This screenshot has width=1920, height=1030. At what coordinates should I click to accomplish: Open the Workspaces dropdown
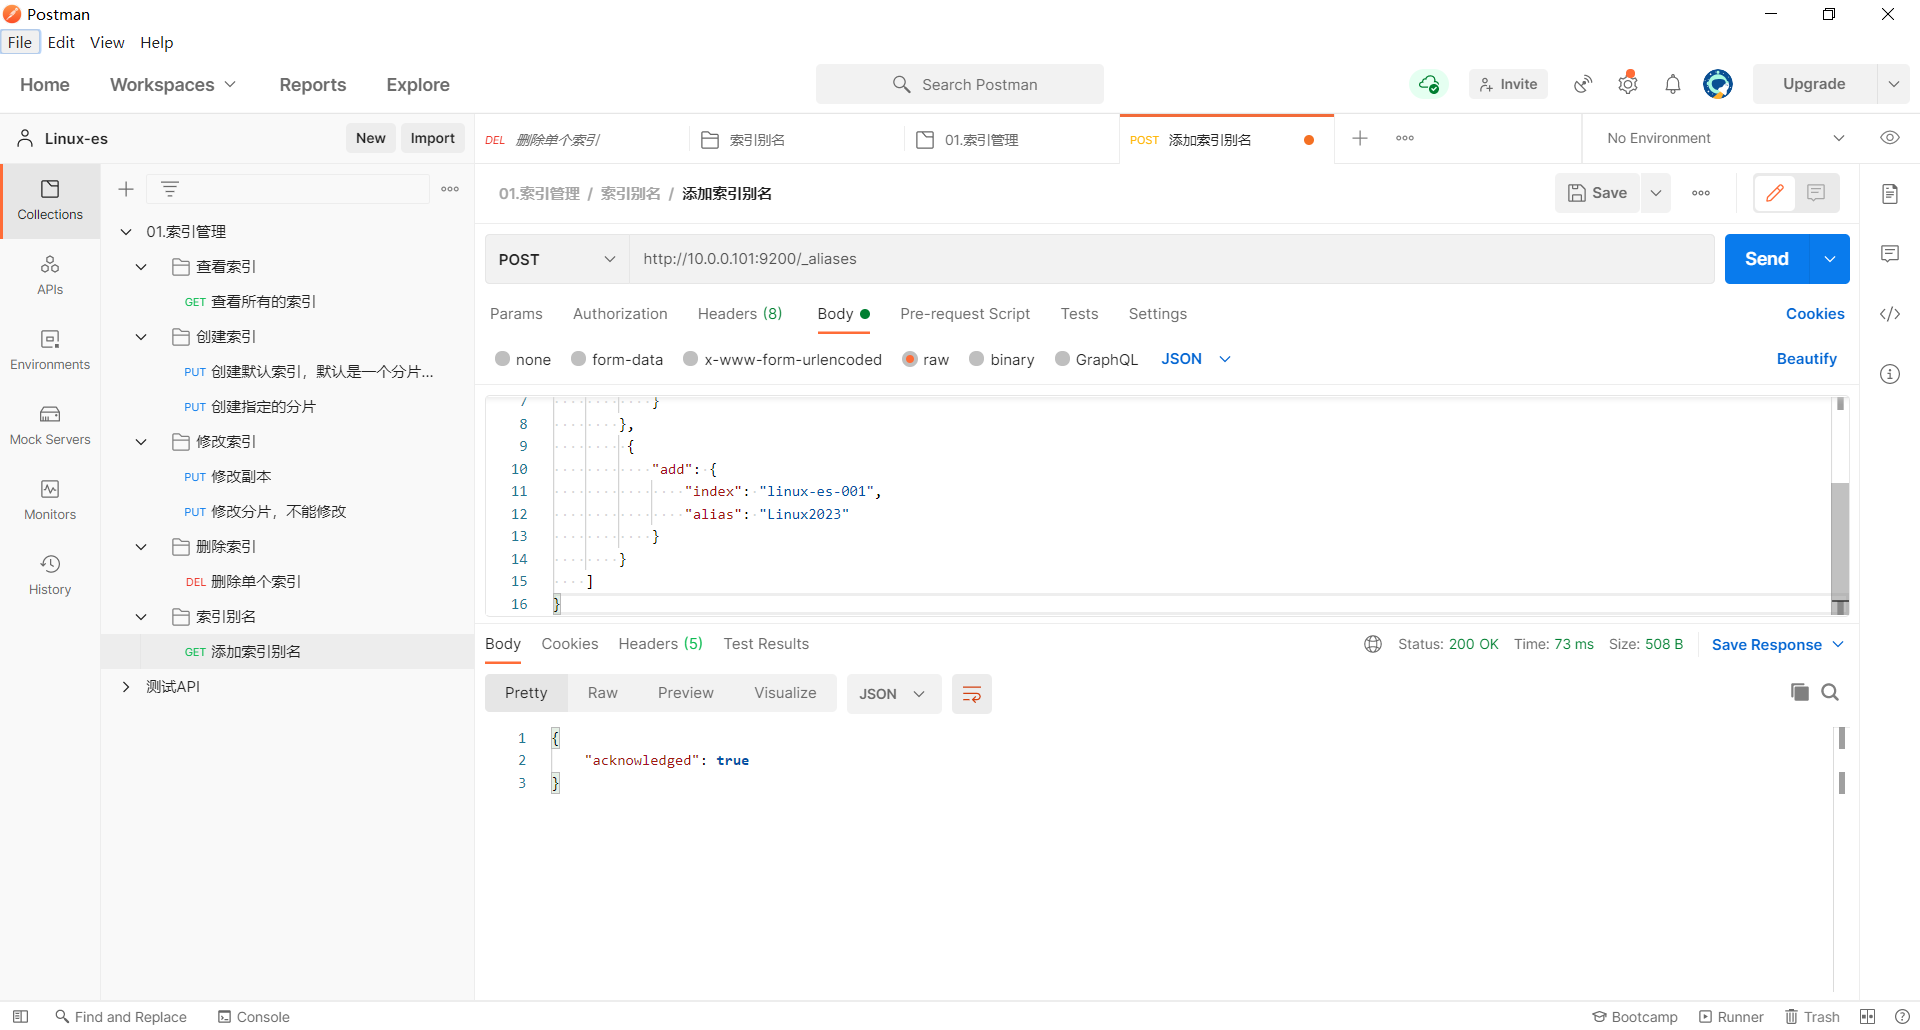tap(173, 85)
